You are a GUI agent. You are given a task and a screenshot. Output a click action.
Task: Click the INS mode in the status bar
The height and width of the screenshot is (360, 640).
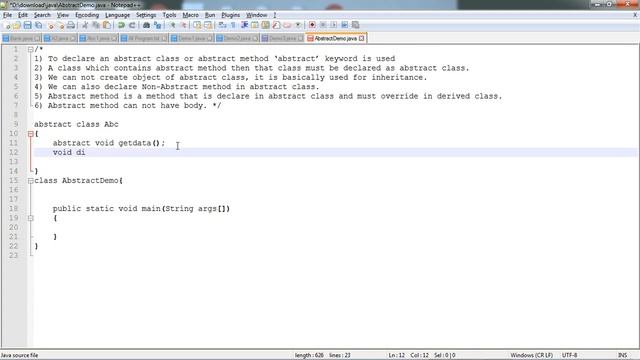(622, 355)
